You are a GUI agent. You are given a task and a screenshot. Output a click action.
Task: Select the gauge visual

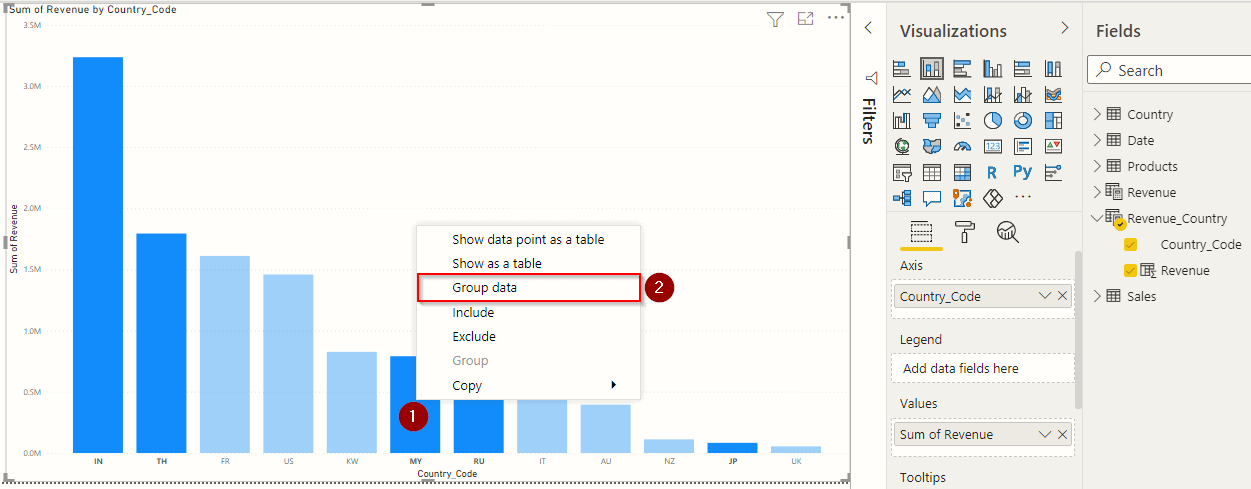(962, 146)
